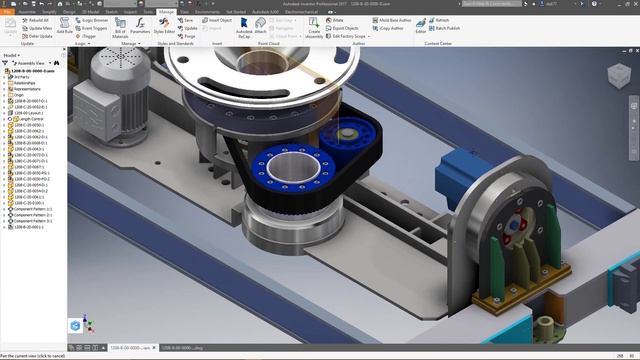This screenshot has width=640, height=360.
Task: Switch to the Sketch ribbon tab
Action: click(111, 12)
